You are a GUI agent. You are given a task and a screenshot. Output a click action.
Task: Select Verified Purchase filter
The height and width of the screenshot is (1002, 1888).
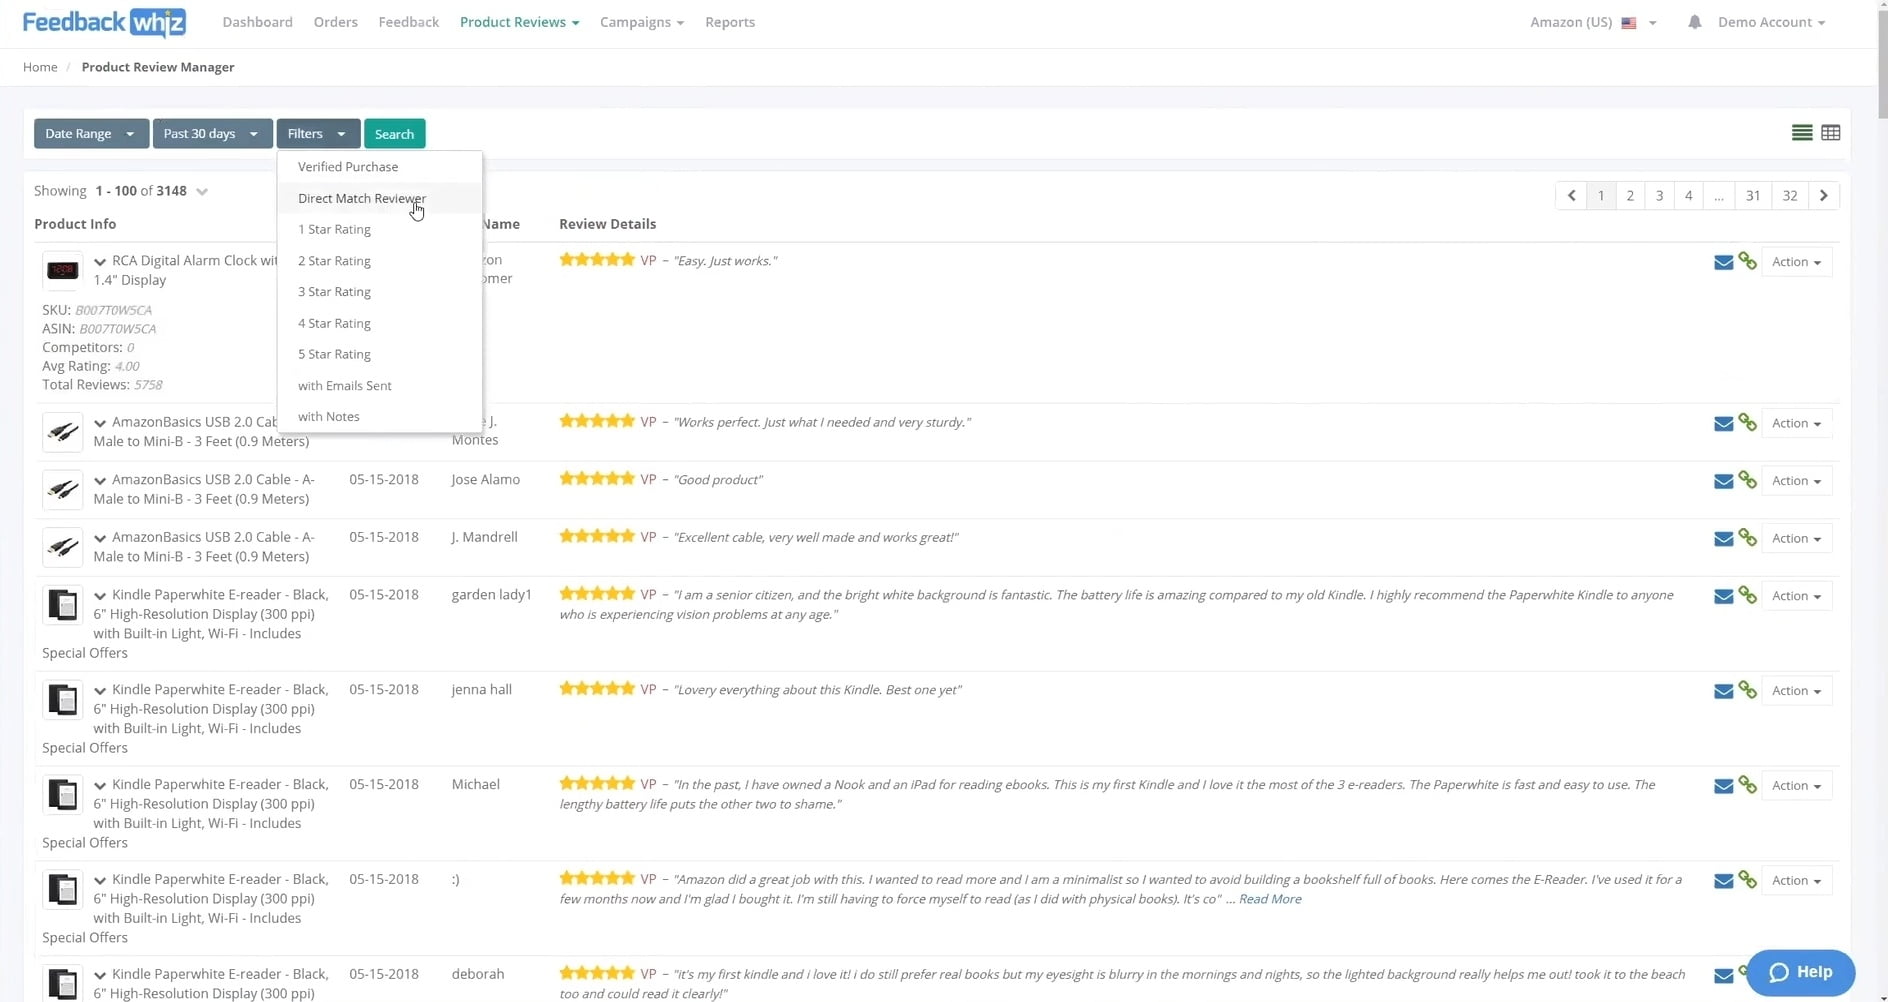(x=380, y=167)
